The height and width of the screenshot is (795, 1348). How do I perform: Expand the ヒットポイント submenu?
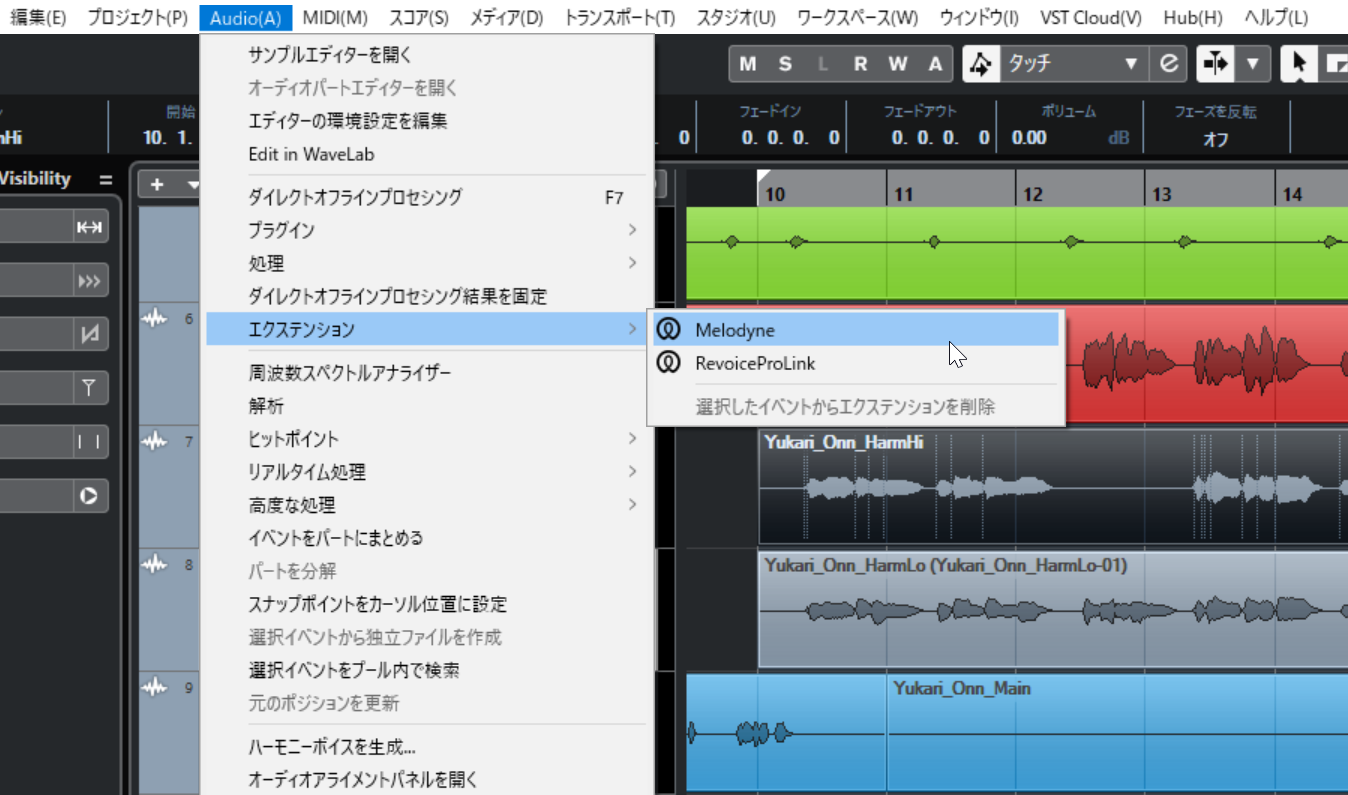[x=427, y=439]
